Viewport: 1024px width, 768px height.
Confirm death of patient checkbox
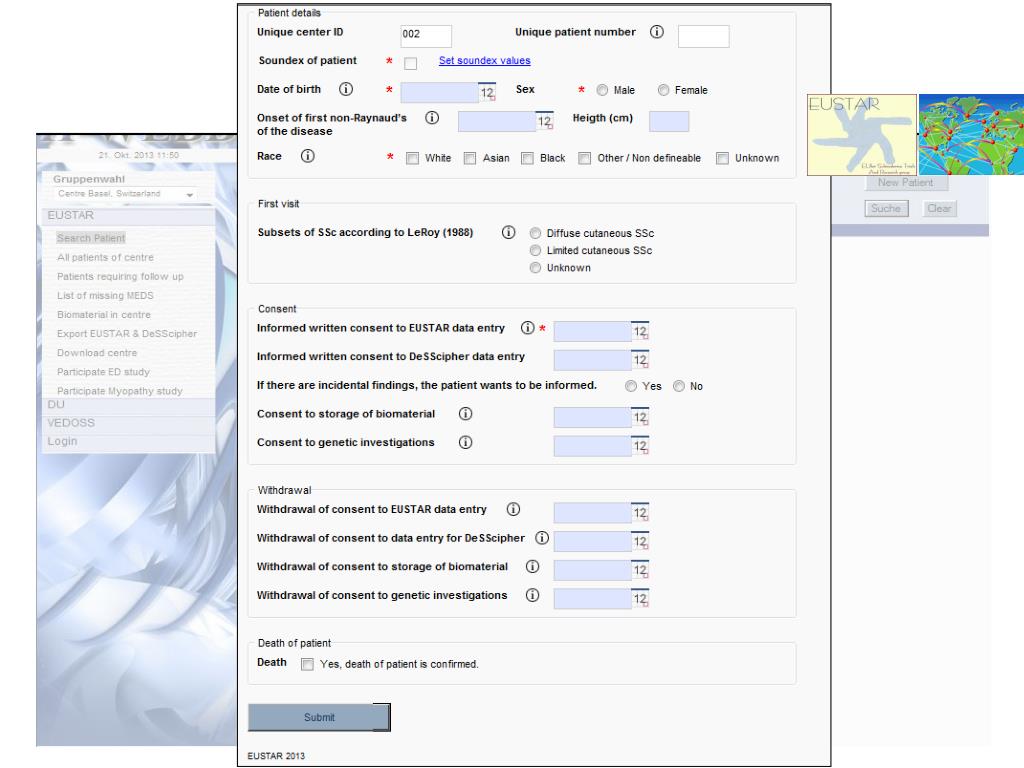pyautogui.click(x=307, y=664)
